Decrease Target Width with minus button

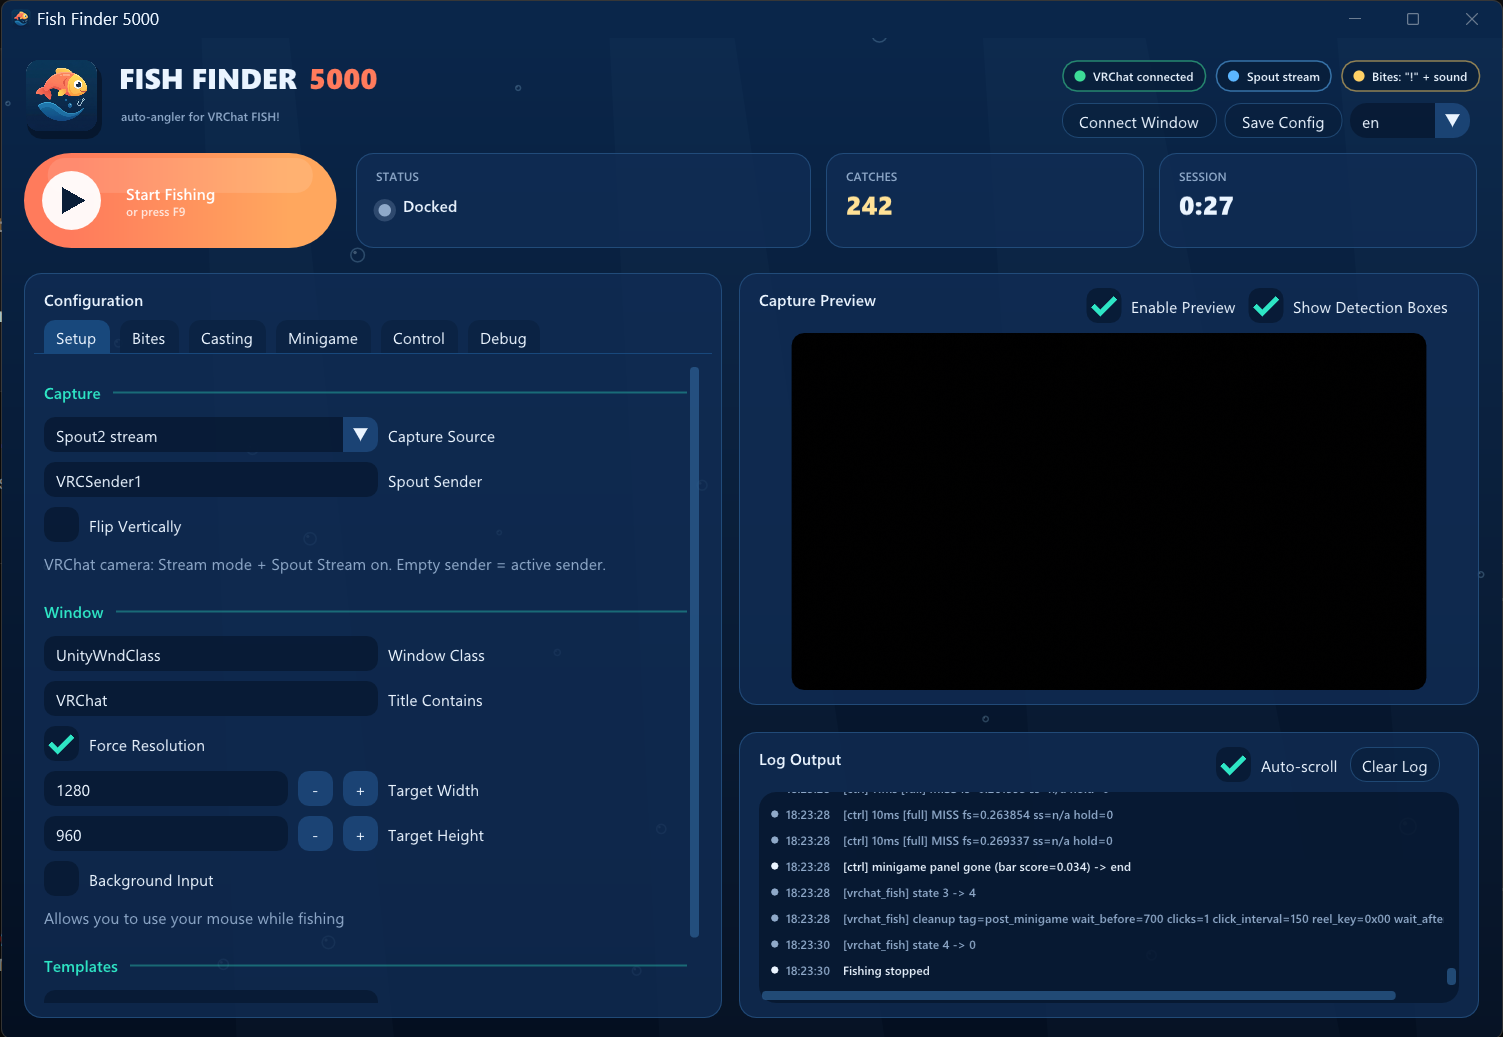[315, 790]
